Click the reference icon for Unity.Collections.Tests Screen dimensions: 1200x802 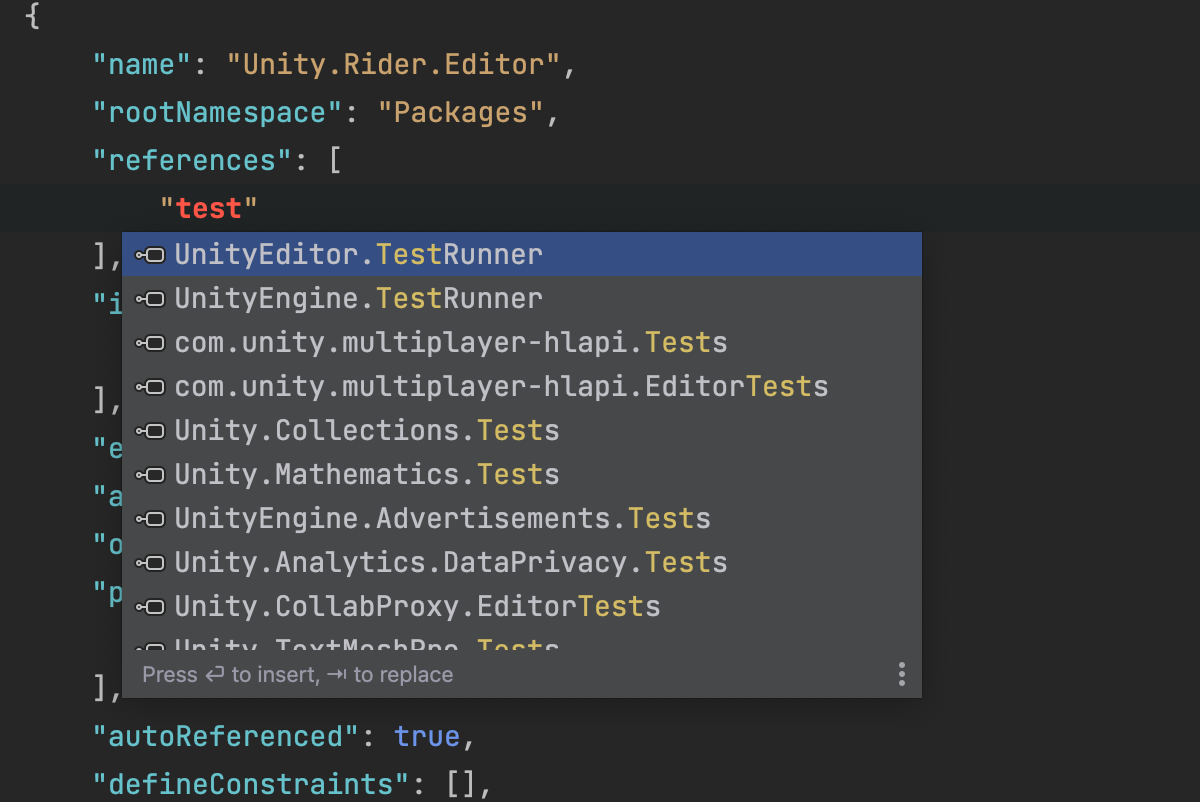[150, 431]
